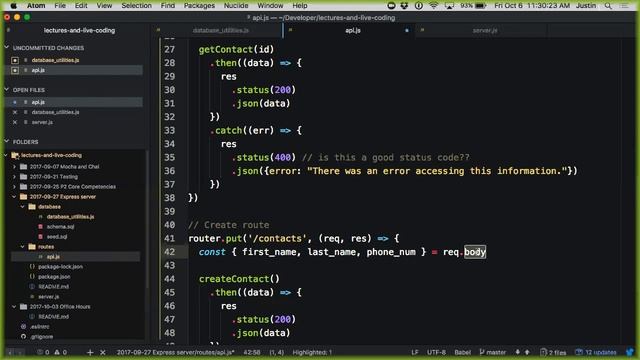Screen dimensions: 640x360
Task: Close server.js in Open Files
Action: [15, 122]
